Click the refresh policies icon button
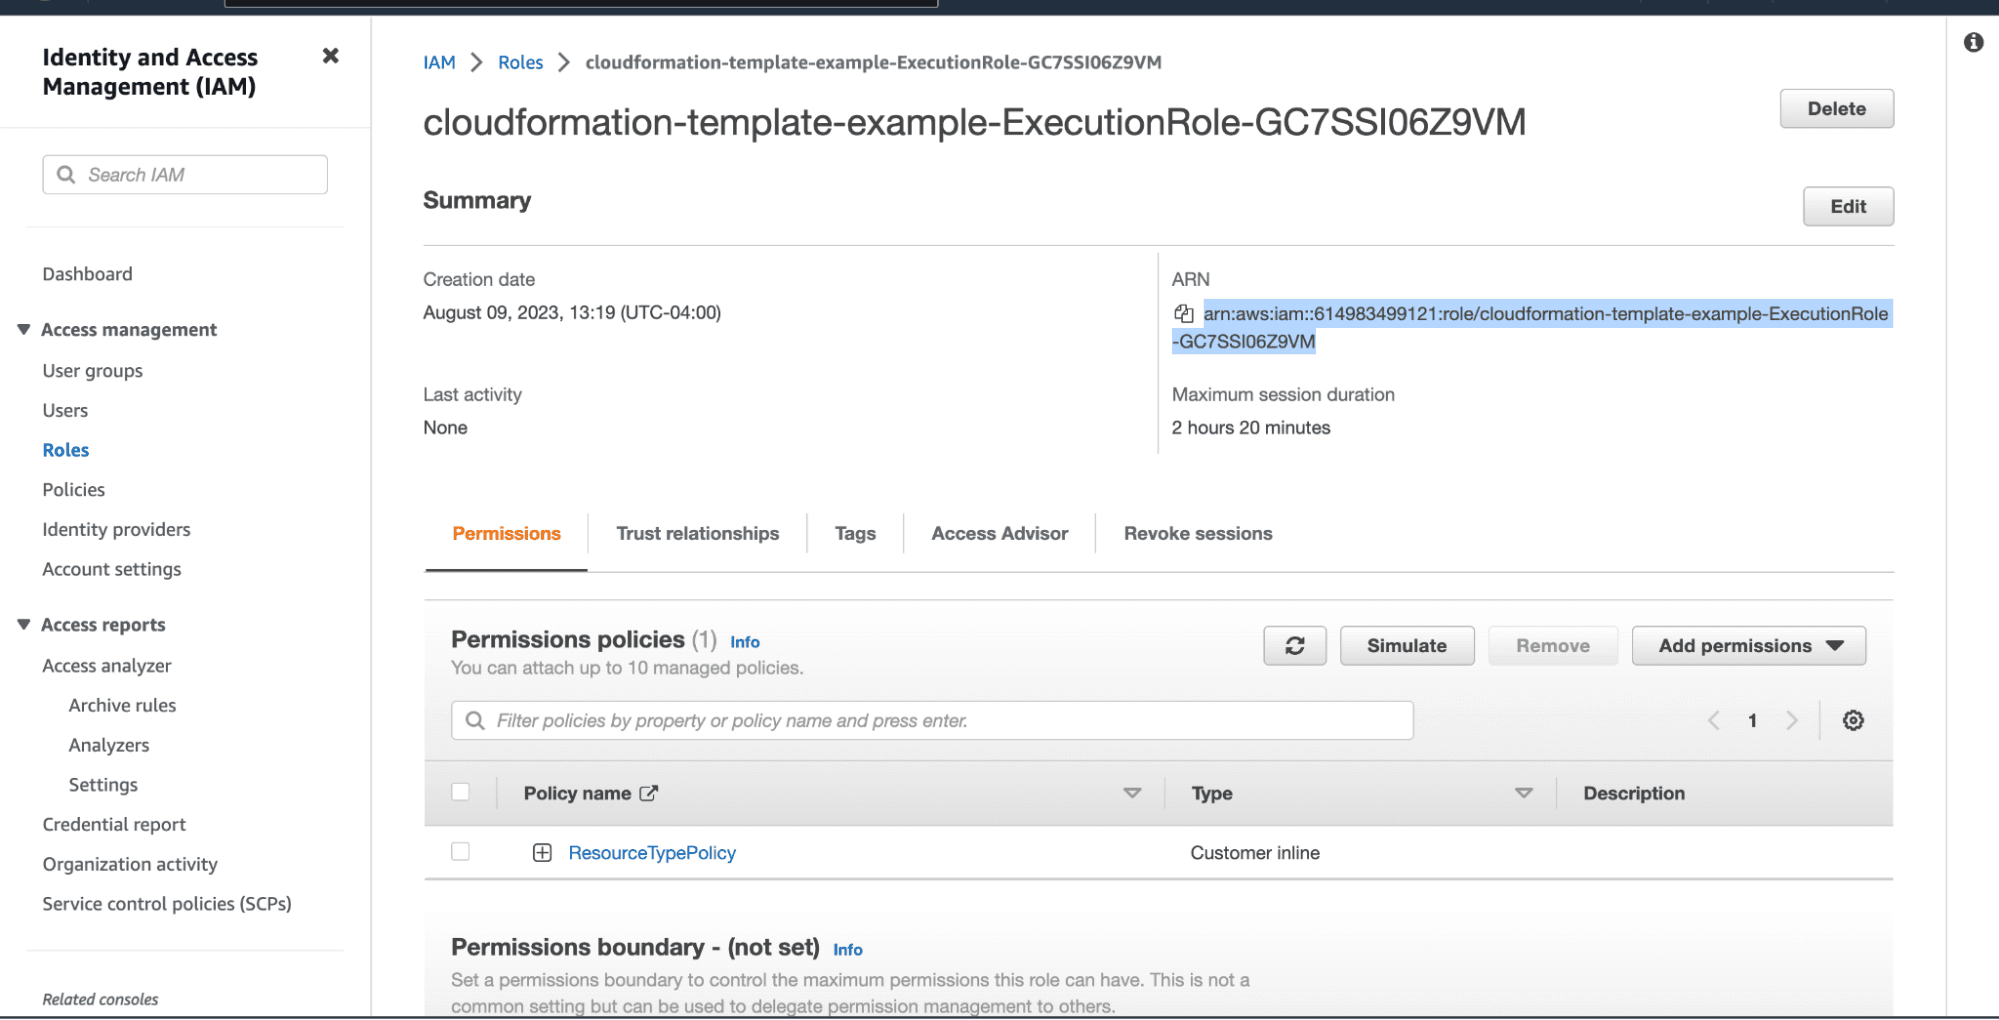Screen dimensions: 1999x1020 tap(1294, 646)
